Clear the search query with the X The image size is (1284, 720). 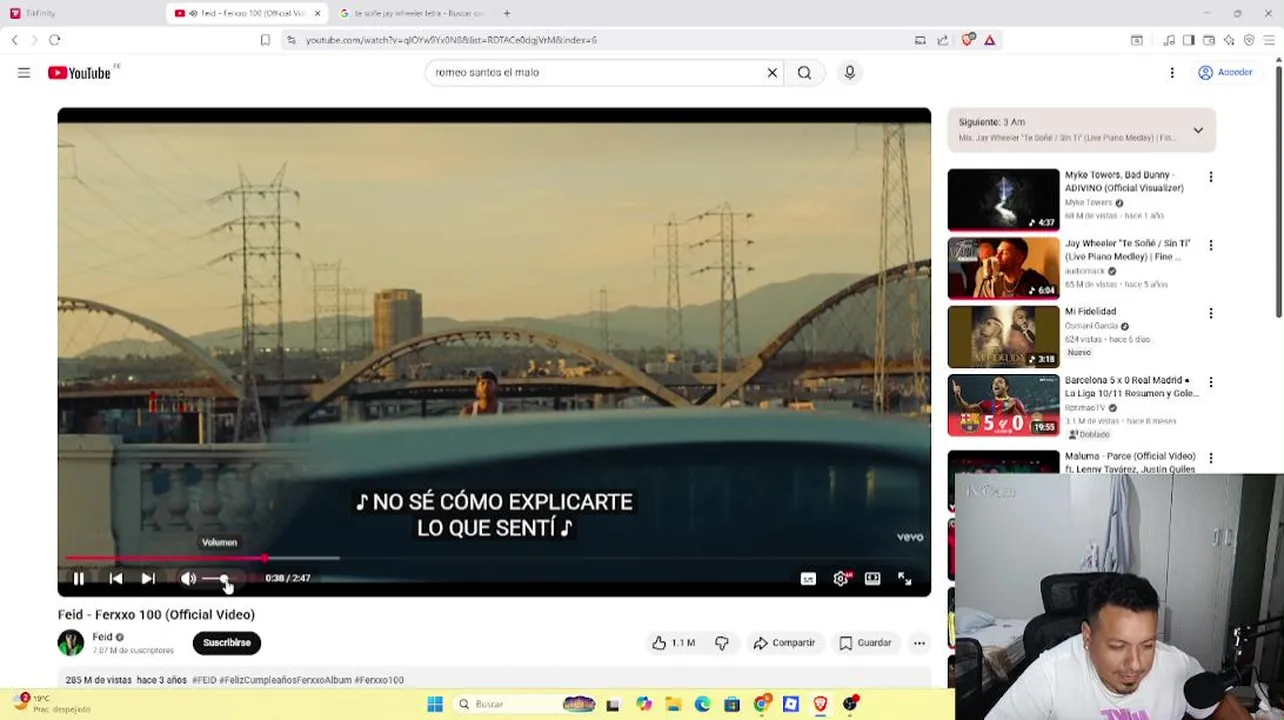pos(772,72)
